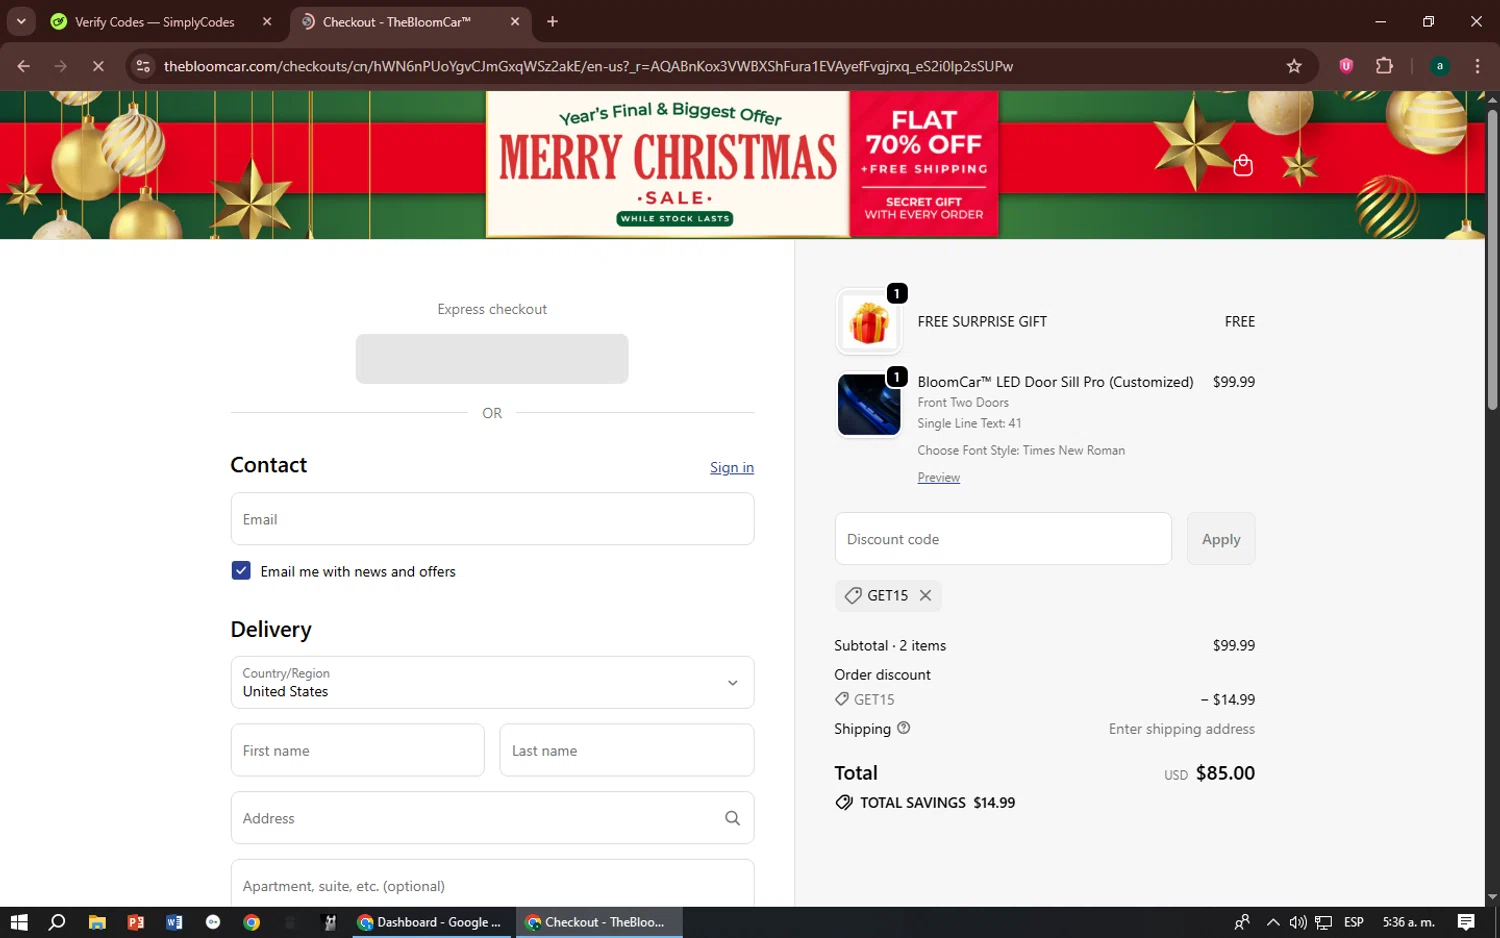This screenshot has height=938, width=1500.
Task: Open the Windows Start menu
Action: (19, 922)
